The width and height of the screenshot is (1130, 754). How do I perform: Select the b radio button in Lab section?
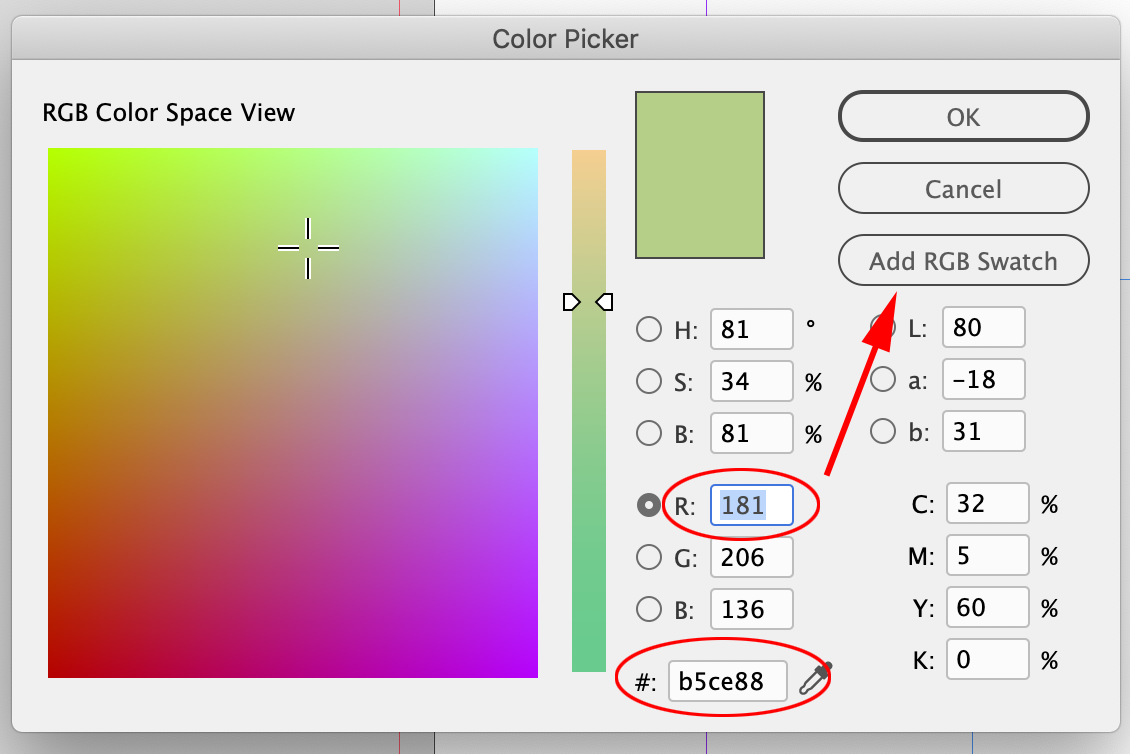click(884, 431)
